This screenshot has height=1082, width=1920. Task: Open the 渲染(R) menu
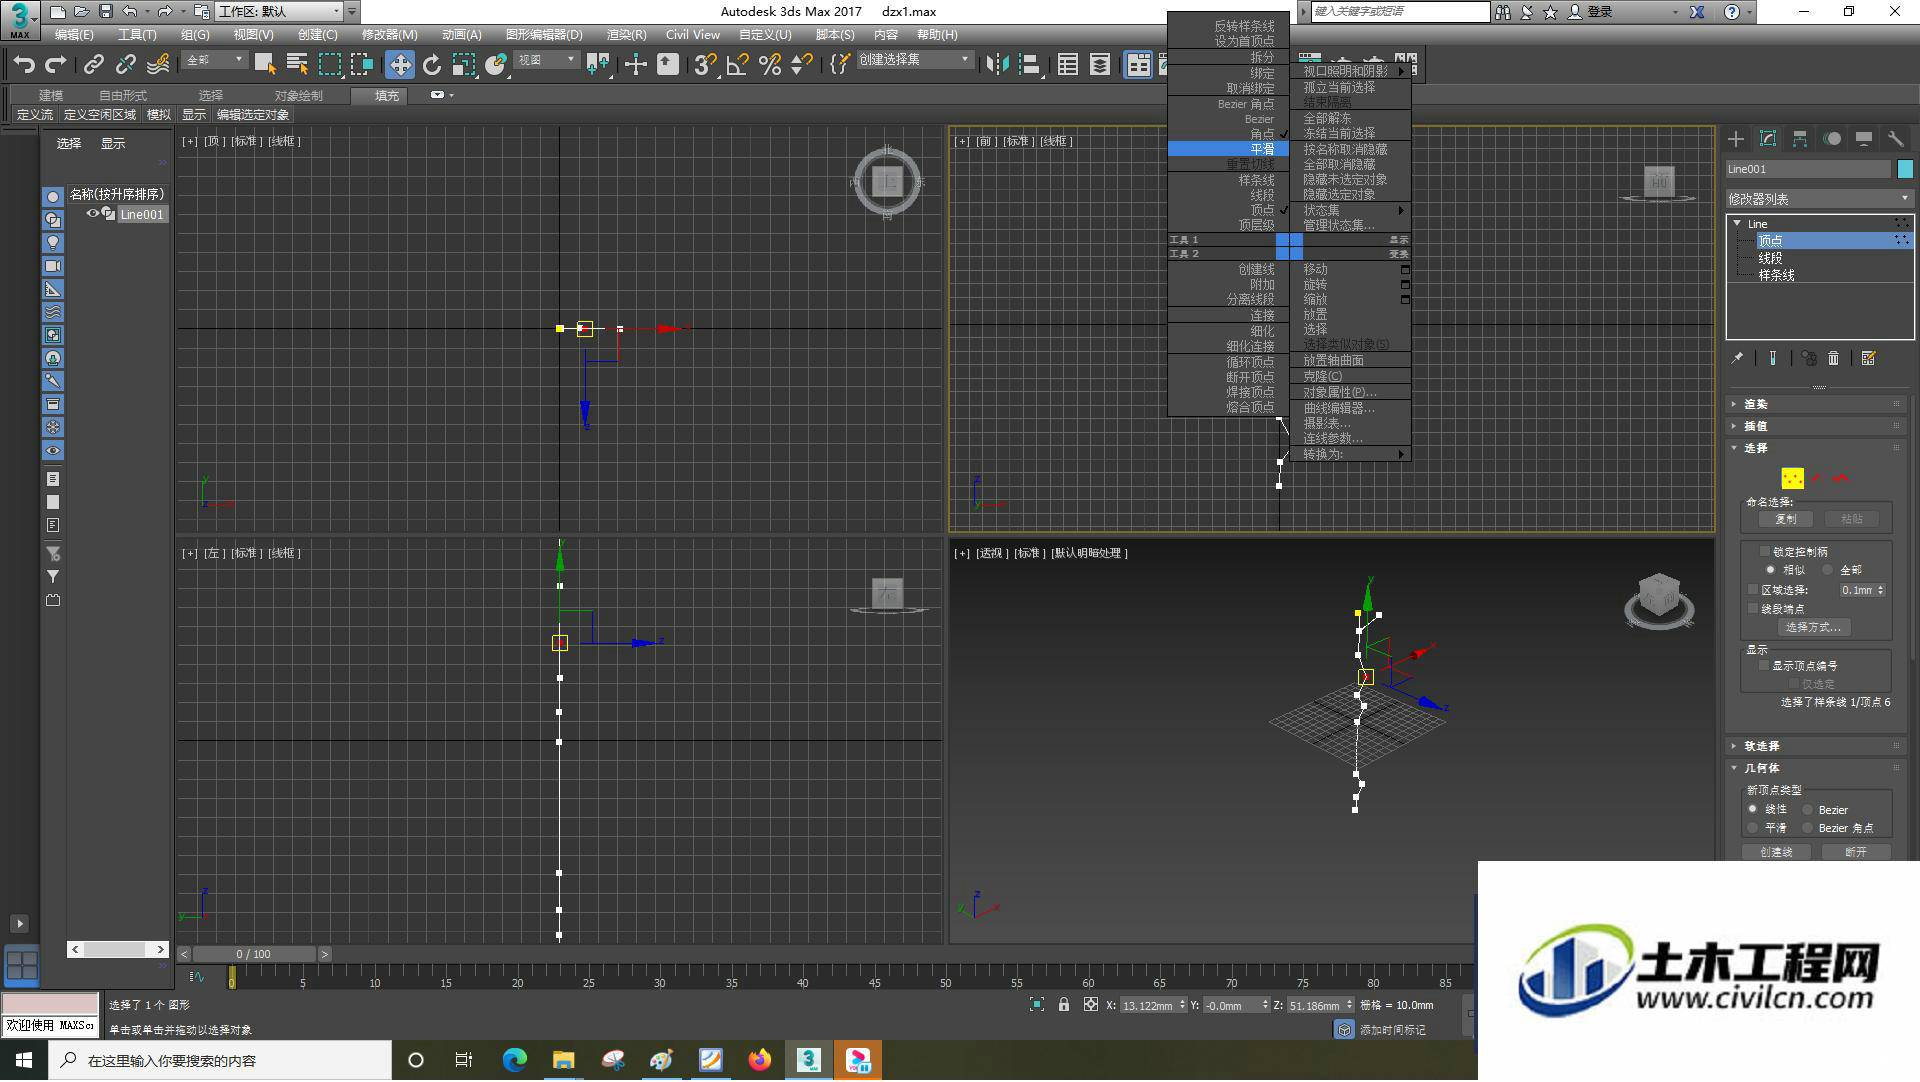(x=626, y=35)
